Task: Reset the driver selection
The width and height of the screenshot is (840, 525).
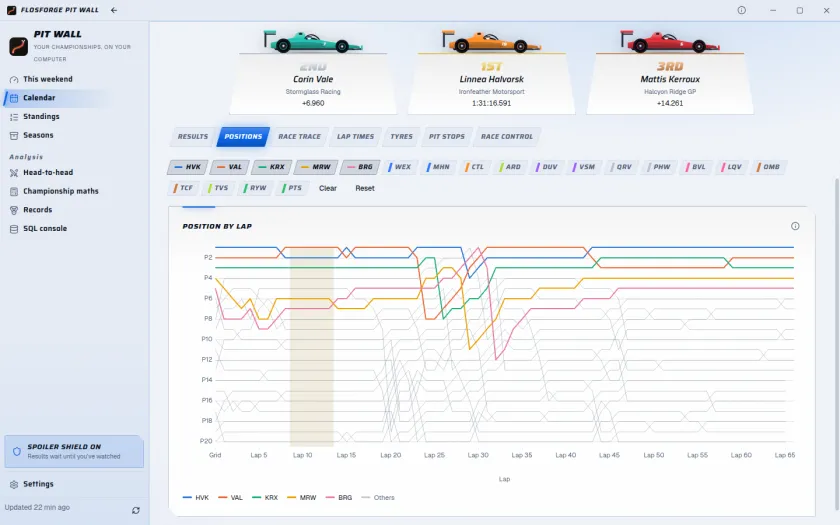Action: pyautogui.click(x=365, y=189)
